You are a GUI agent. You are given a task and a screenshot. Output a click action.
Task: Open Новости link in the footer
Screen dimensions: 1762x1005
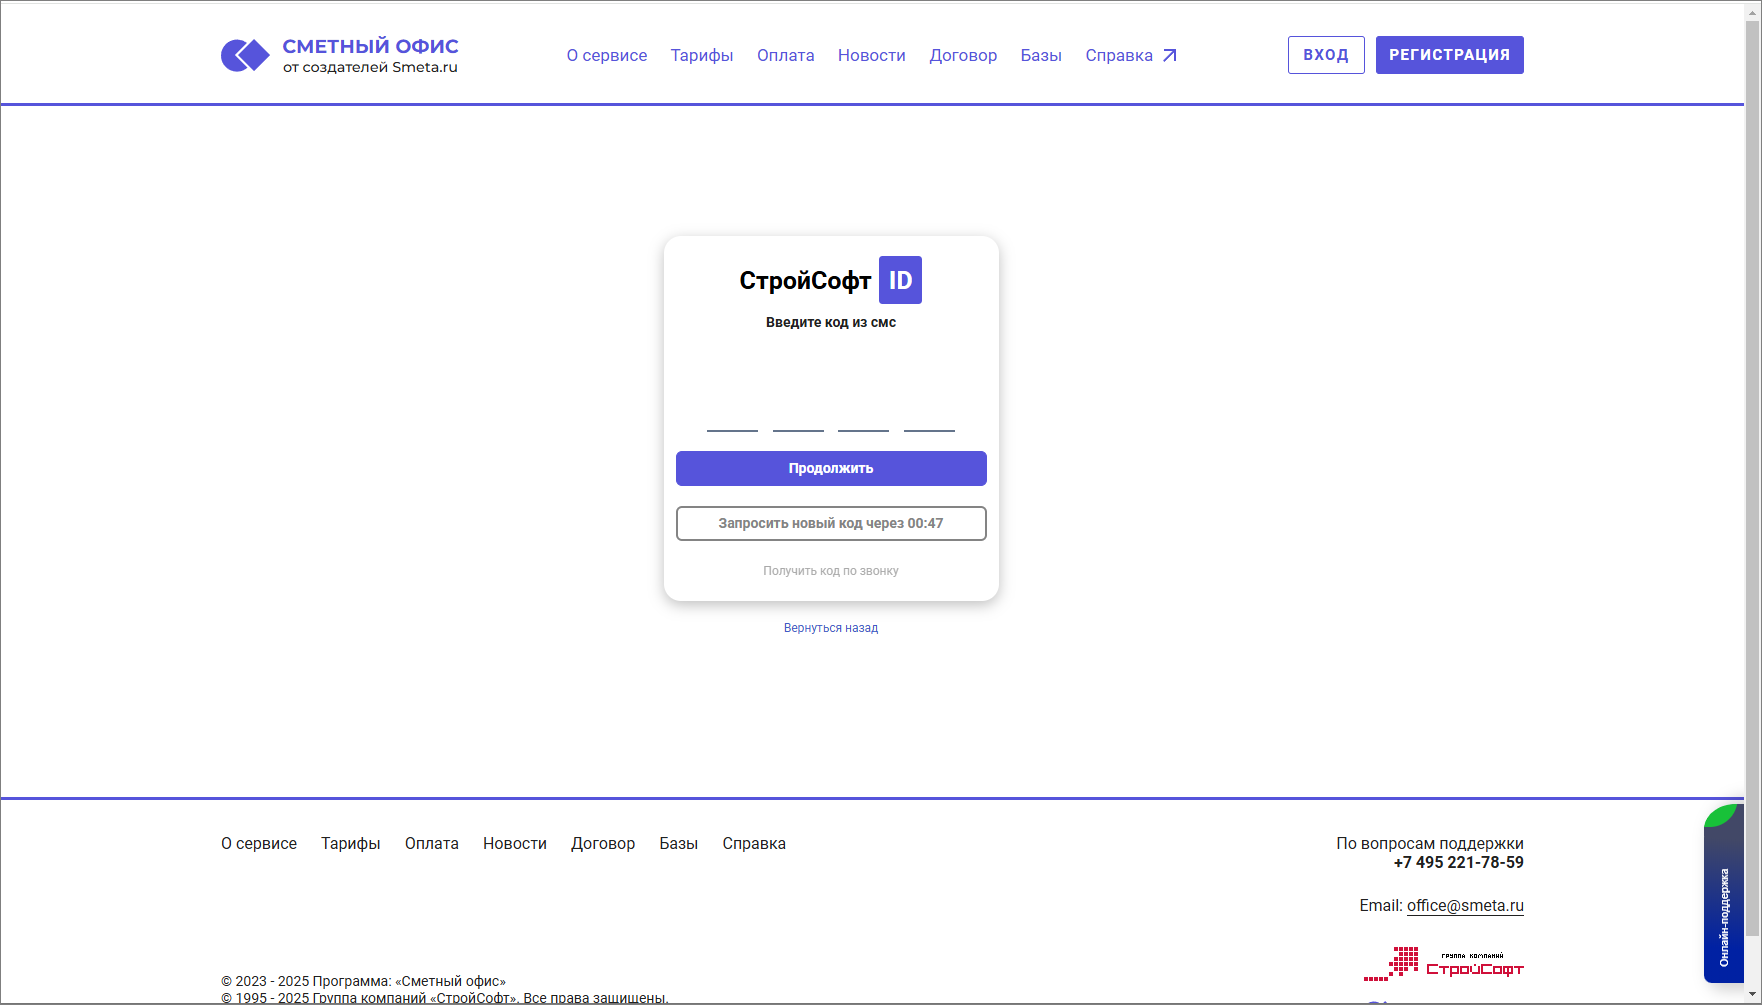514,844
